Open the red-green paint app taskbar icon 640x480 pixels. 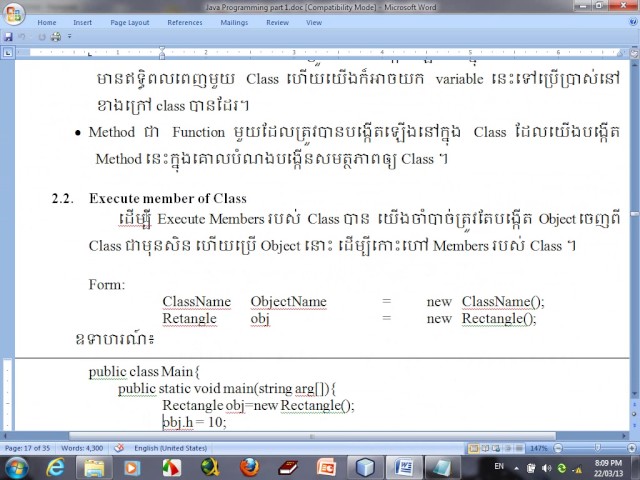click(171, 468)
